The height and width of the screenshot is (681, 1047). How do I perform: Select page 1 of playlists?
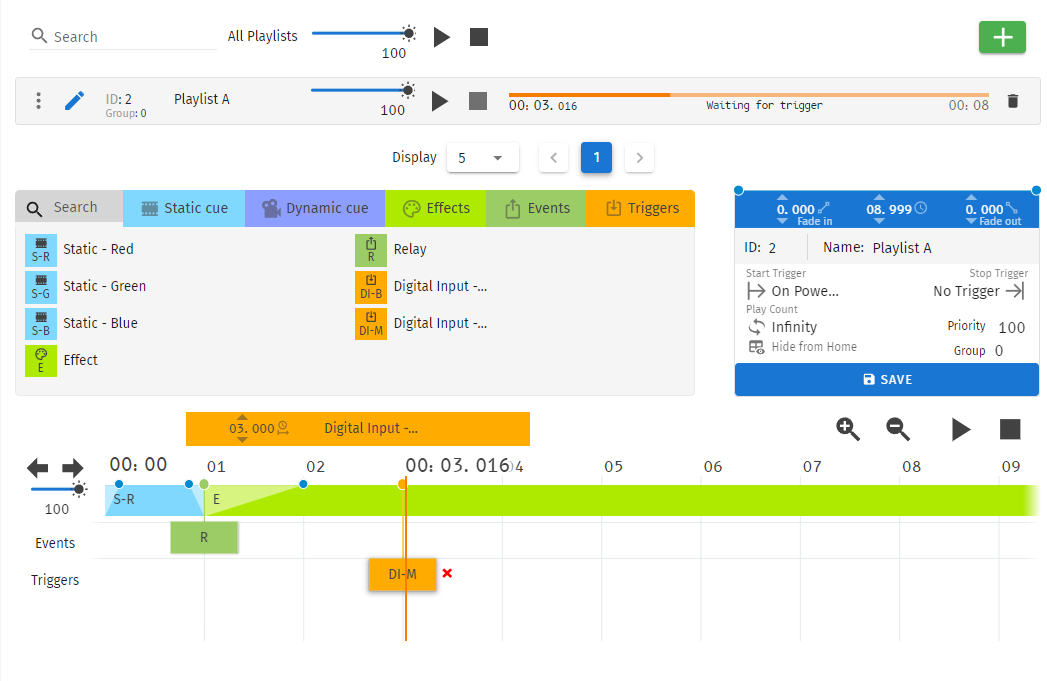pyautogui.click(x=596, y=158)
